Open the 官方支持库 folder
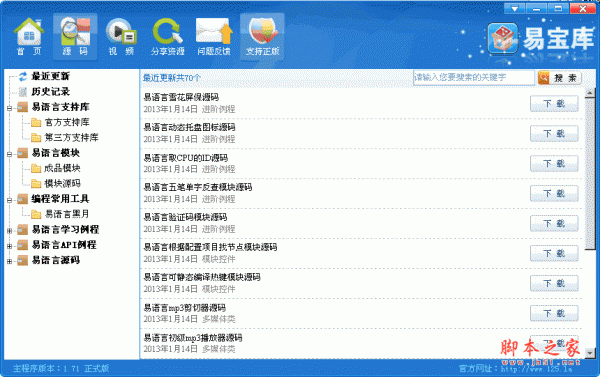This screenshot has height=377, width=600. [67, 122]
